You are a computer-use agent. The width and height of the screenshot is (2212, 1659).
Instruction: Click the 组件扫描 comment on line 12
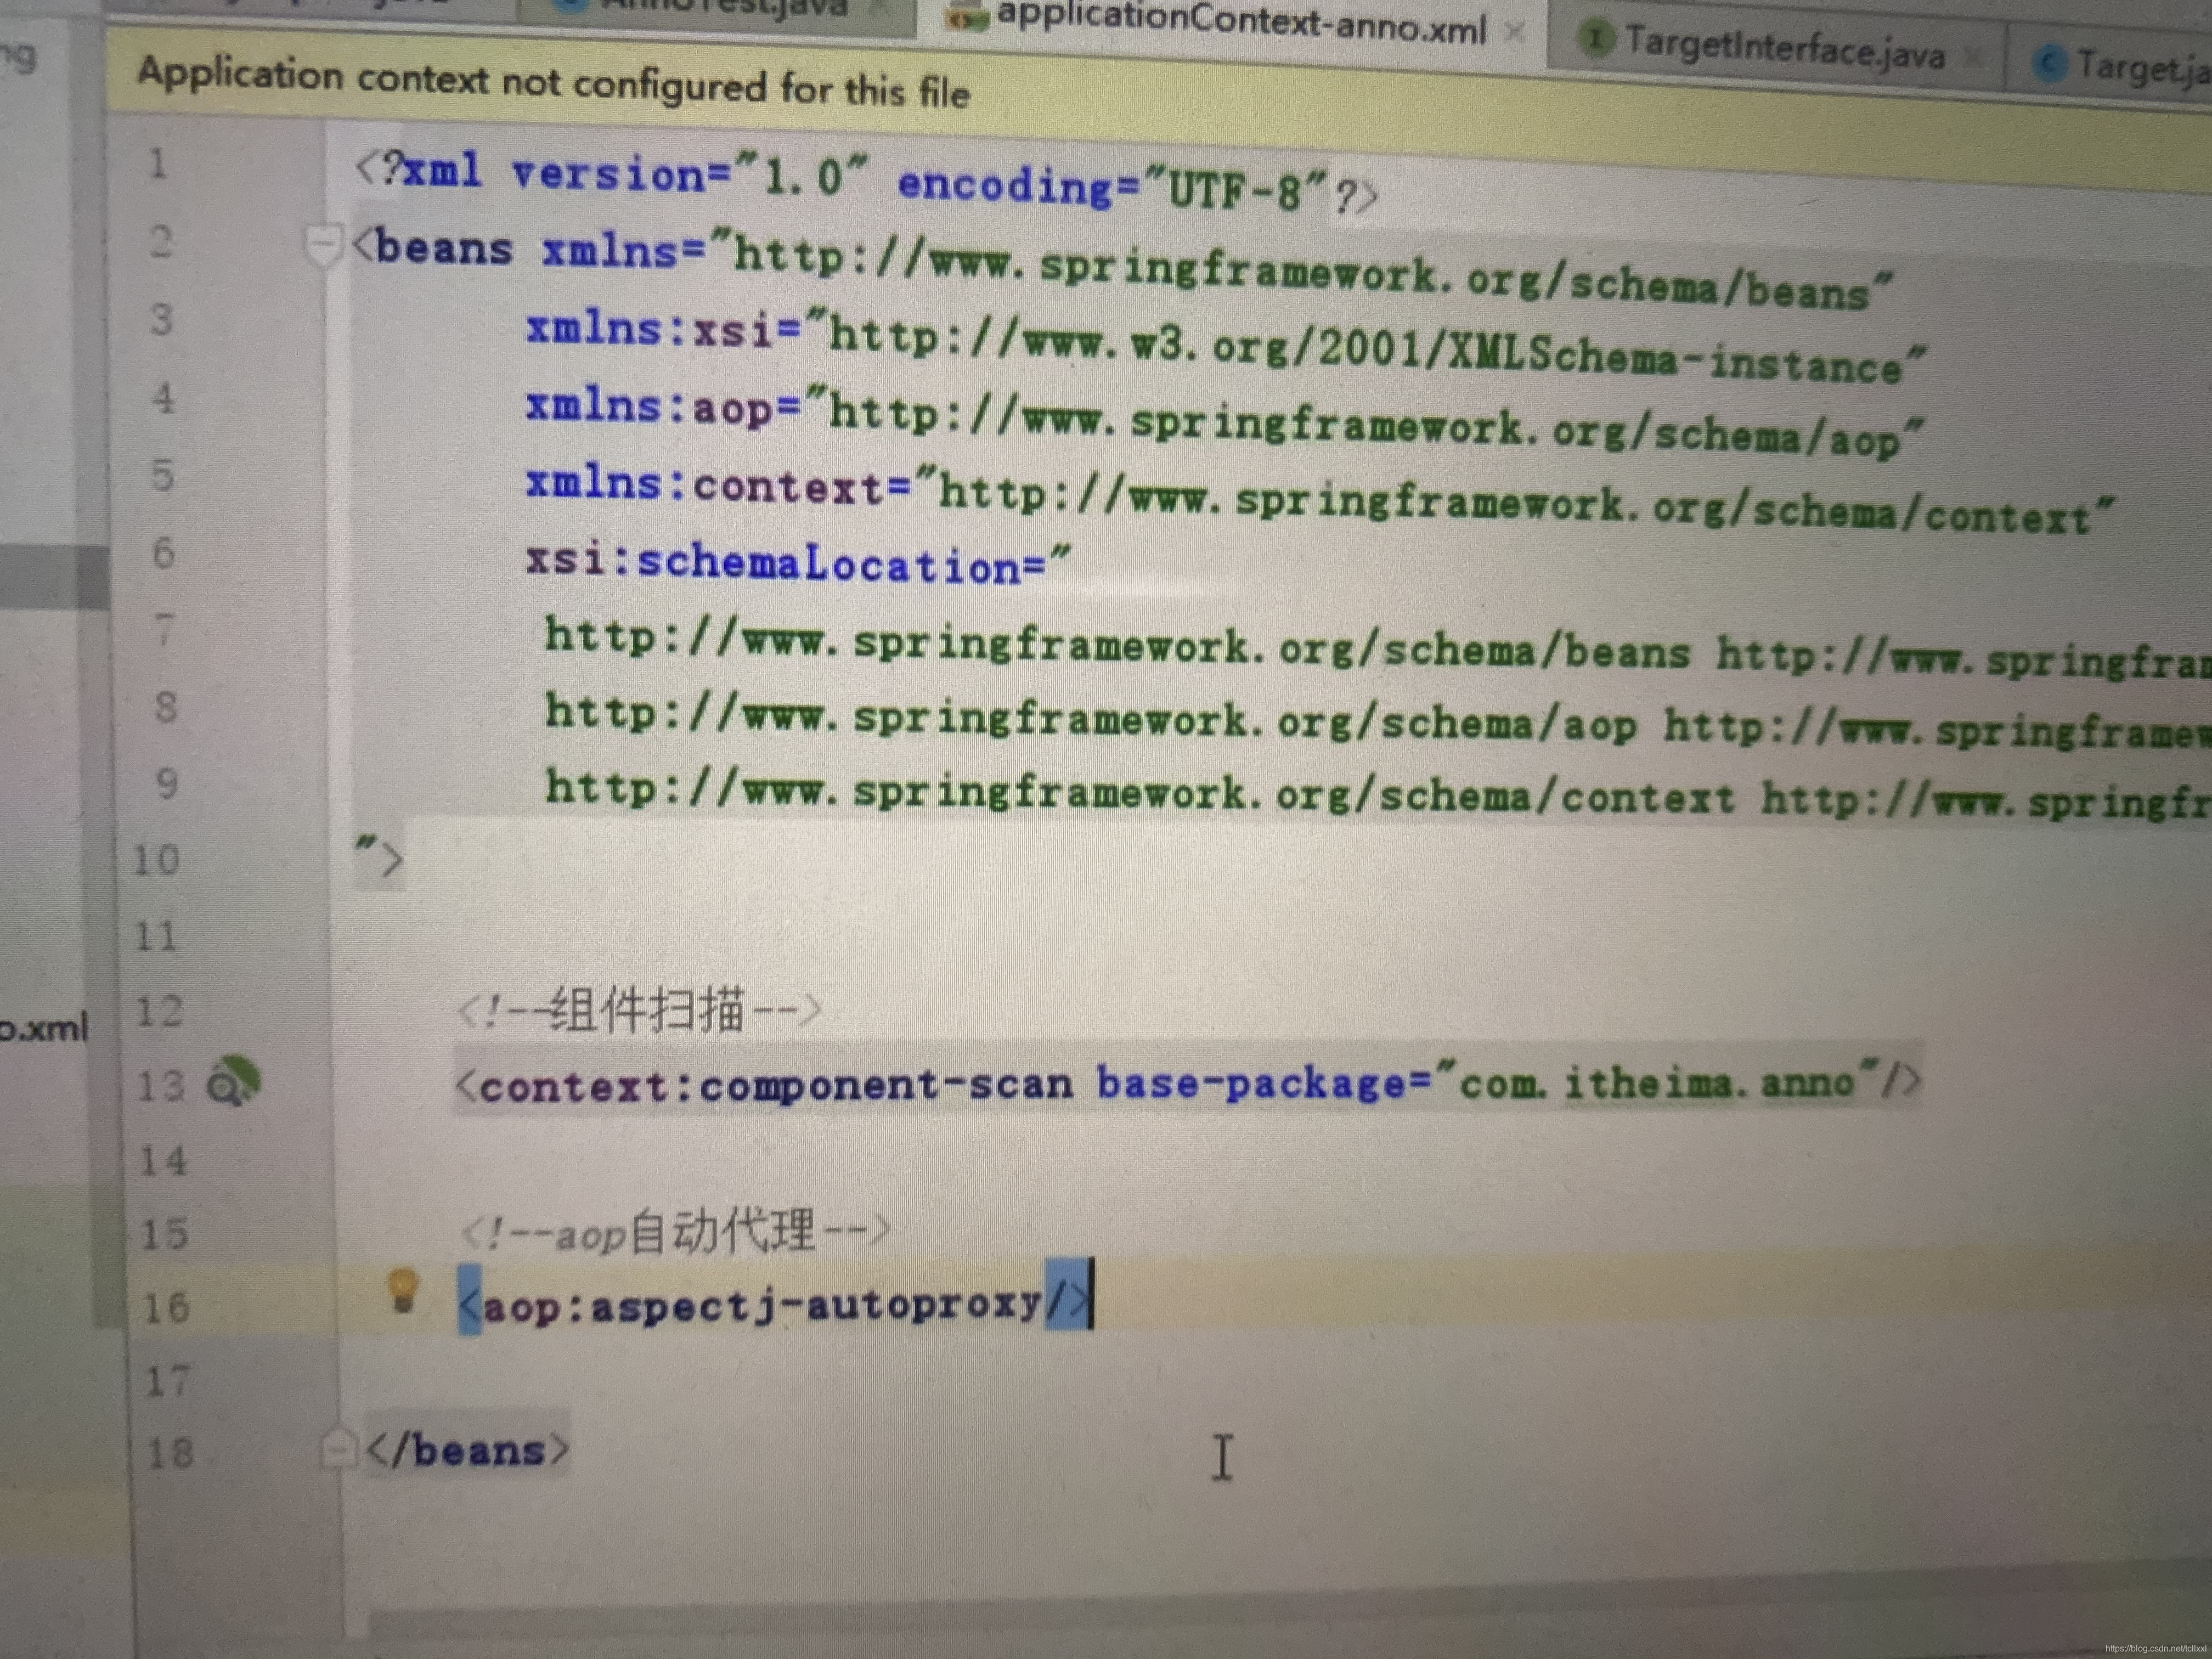[640, 1009]
